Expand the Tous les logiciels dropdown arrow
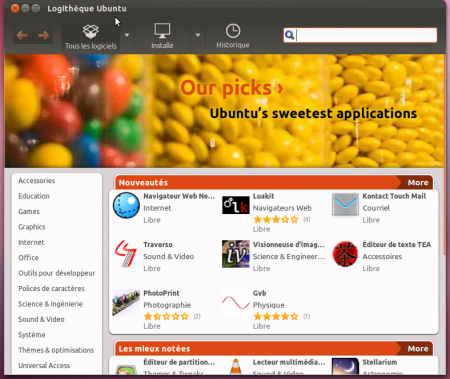450x379 pixels. click(127, 35)
